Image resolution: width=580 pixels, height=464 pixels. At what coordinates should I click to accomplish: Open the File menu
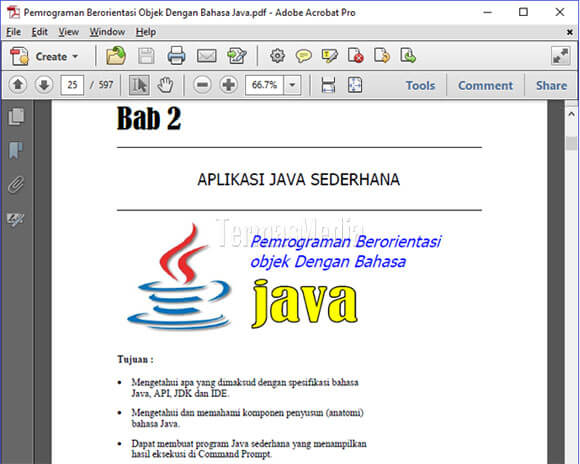(13, 32)
